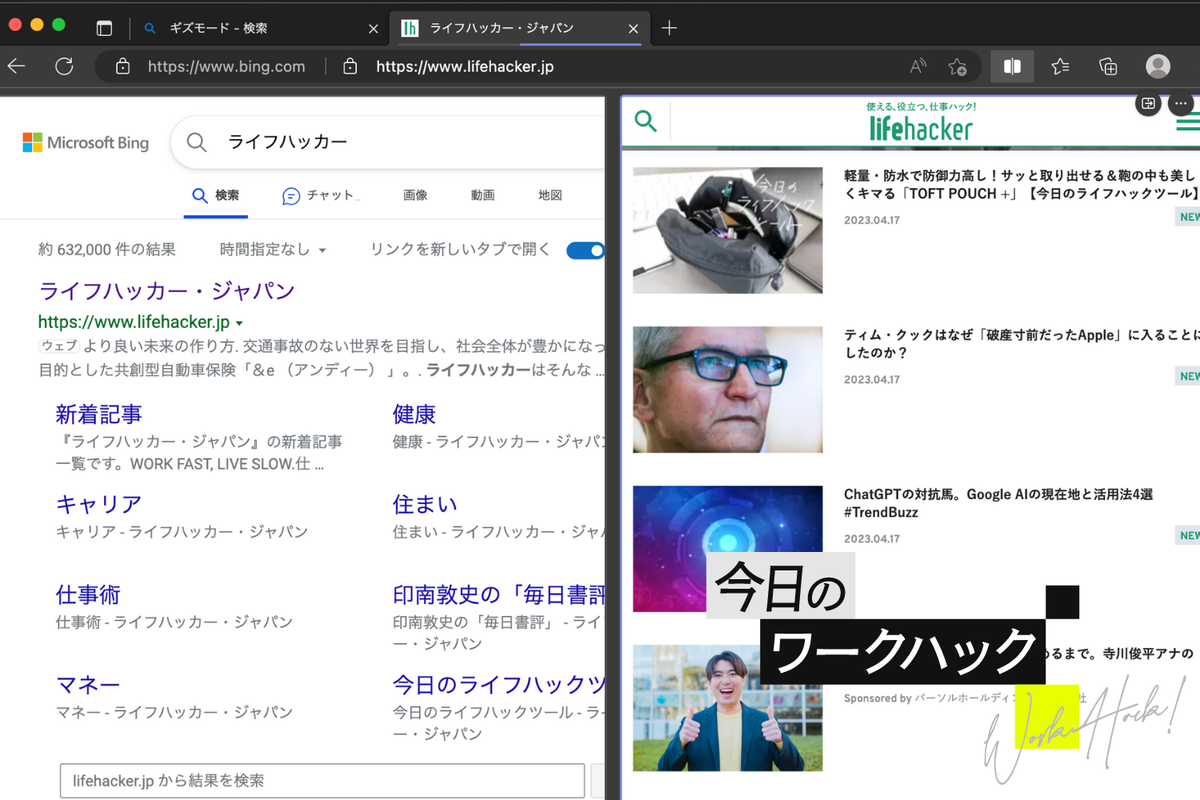
Task: Open the 時間指定なし filter dropdown
Action: point(270,250)
